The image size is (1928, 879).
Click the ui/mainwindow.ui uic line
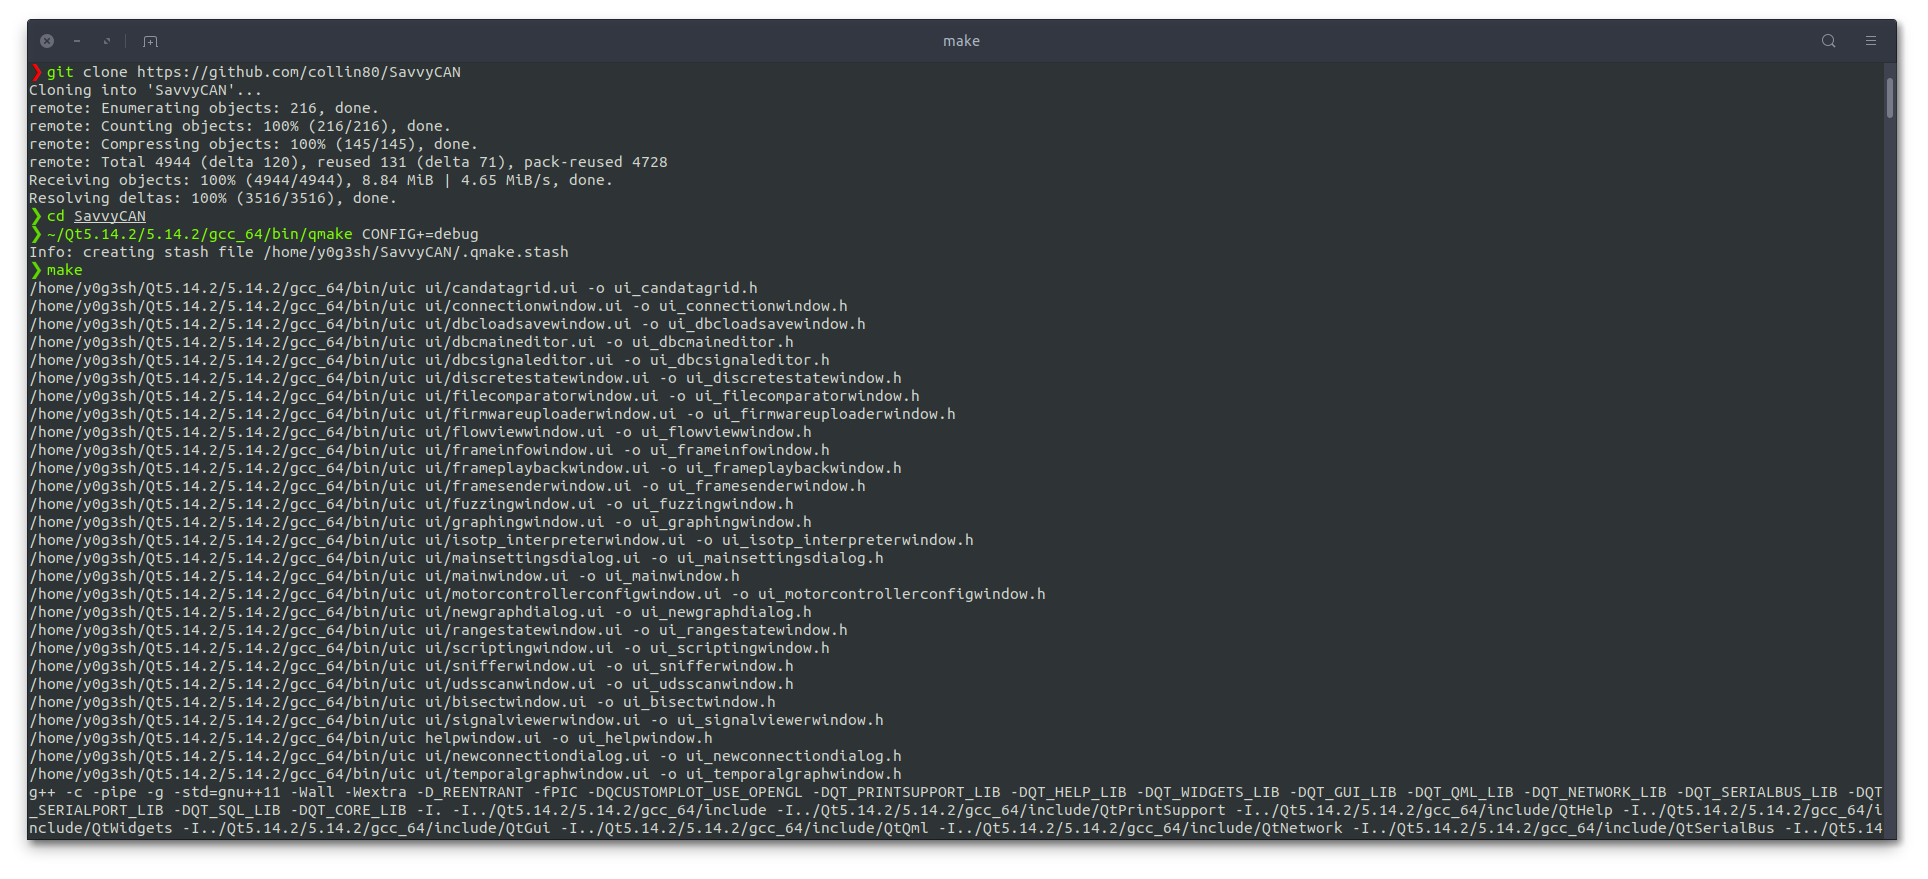pyautogui.click(x=384, y=576)
